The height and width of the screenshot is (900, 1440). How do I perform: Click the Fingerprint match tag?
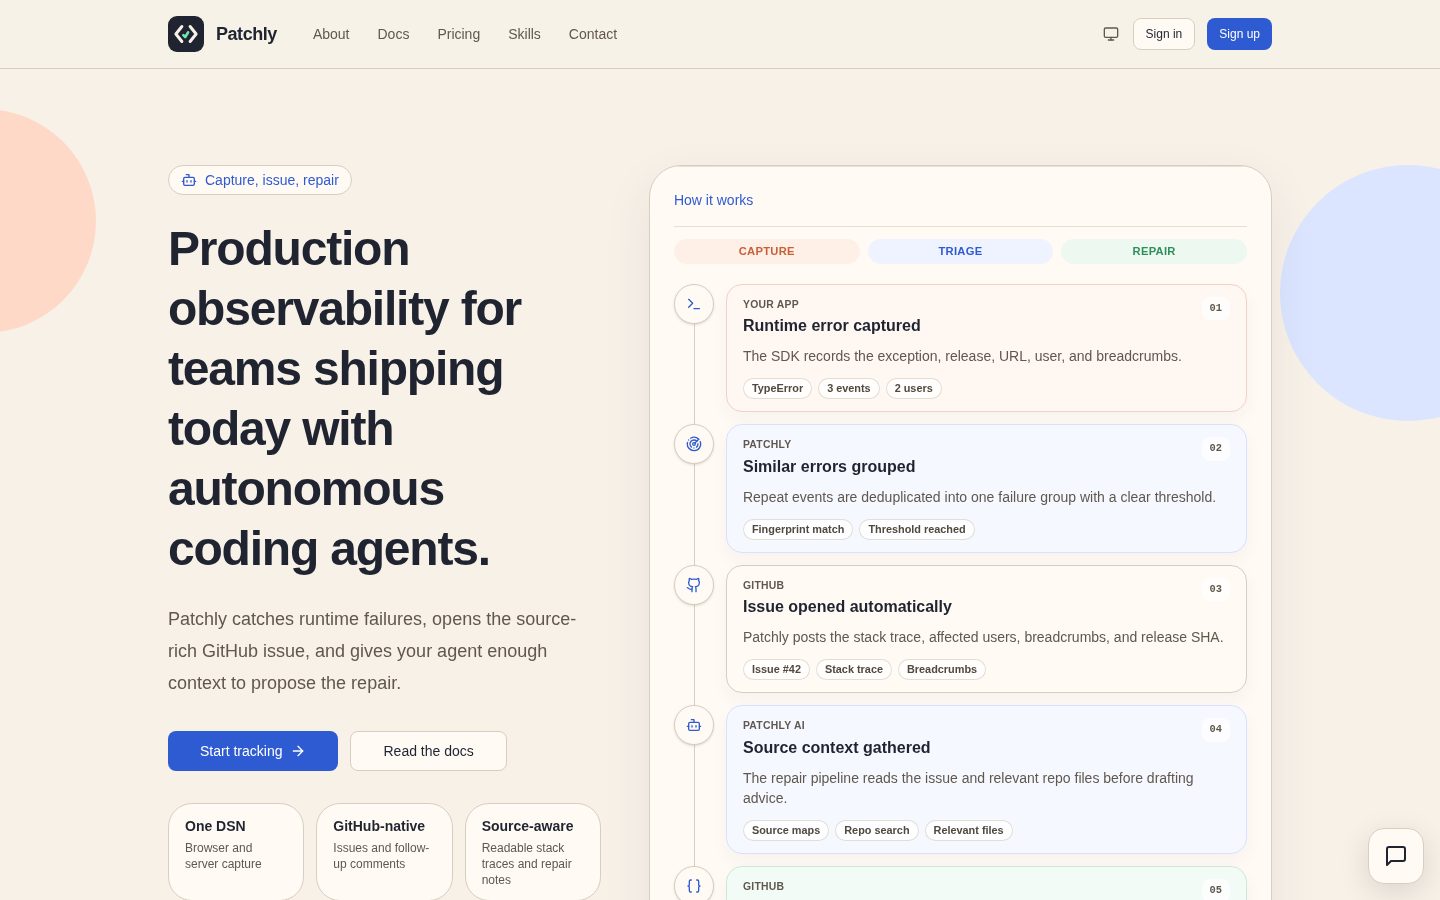coord(798,529)
